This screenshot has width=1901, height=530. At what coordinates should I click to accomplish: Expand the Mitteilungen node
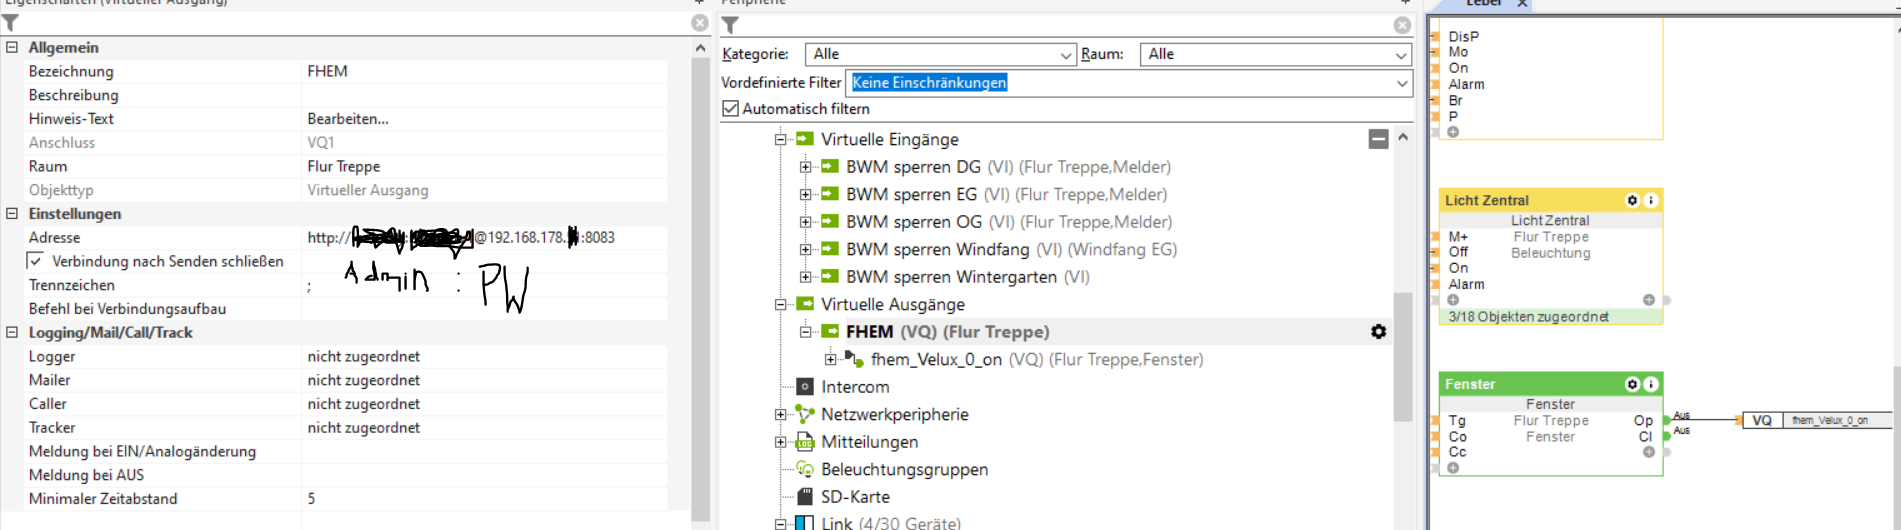[781, 442]
